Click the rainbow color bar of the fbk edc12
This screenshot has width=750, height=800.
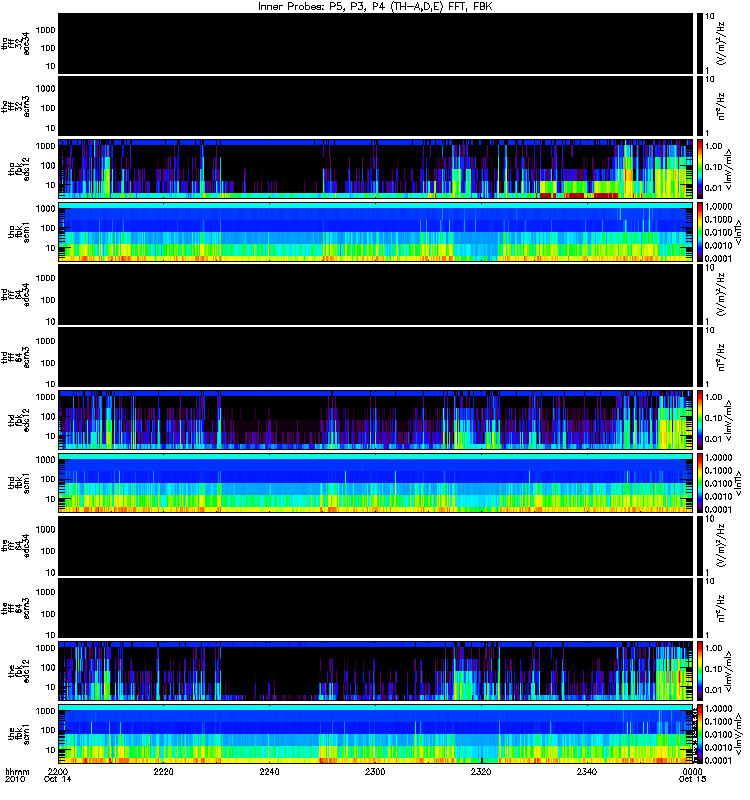pyautogui.click(x=699, y=671)
